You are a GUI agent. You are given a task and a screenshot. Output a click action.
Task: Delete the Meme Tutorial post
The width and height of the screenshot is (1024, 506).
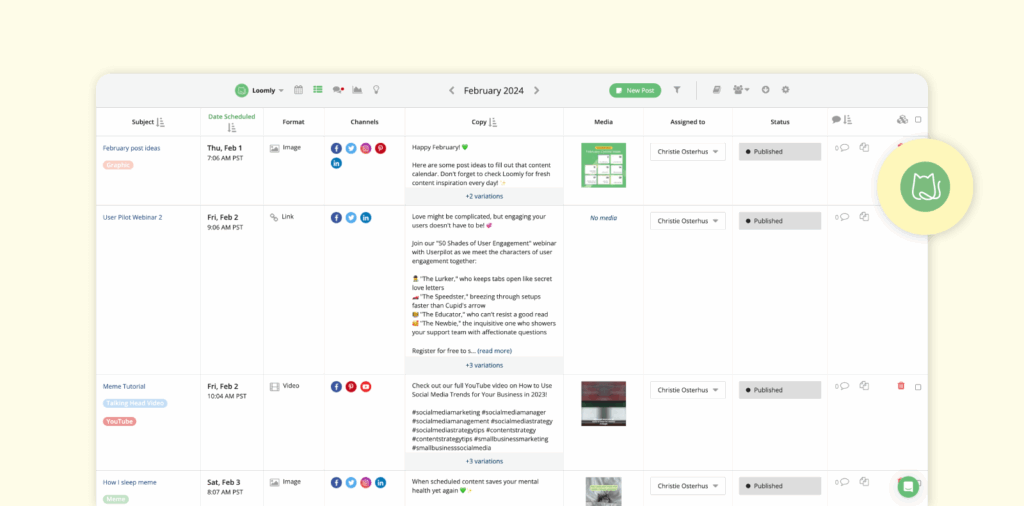click(901, 386)
